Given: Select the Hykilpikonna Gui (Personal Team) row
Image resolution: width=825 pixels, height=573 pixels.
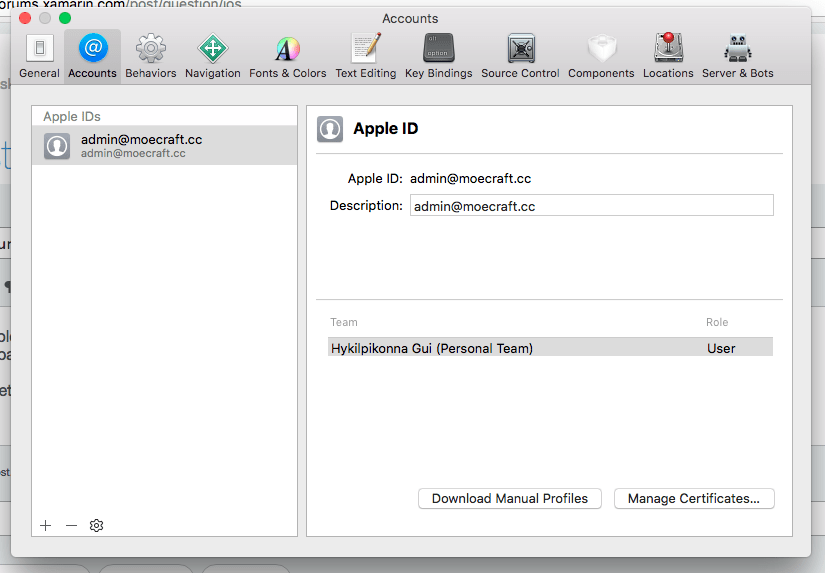Looking at the screenshot, I should click(x=550, y=347).
